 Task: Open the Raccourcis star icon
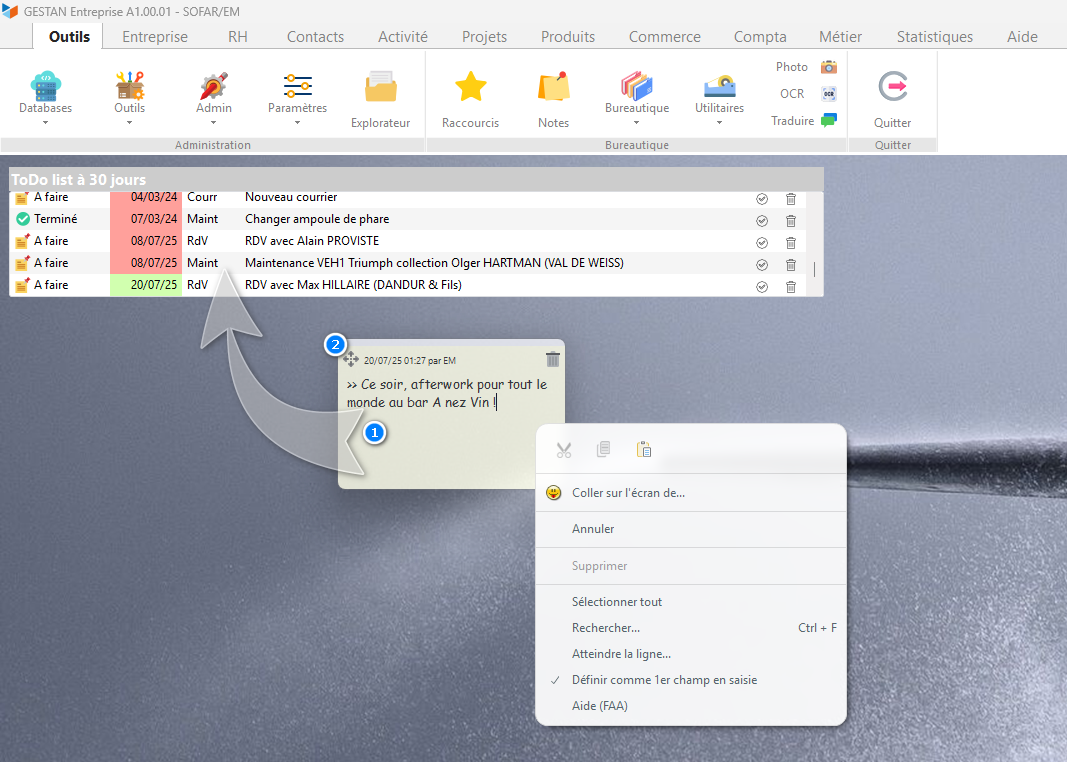pos(470,88)
